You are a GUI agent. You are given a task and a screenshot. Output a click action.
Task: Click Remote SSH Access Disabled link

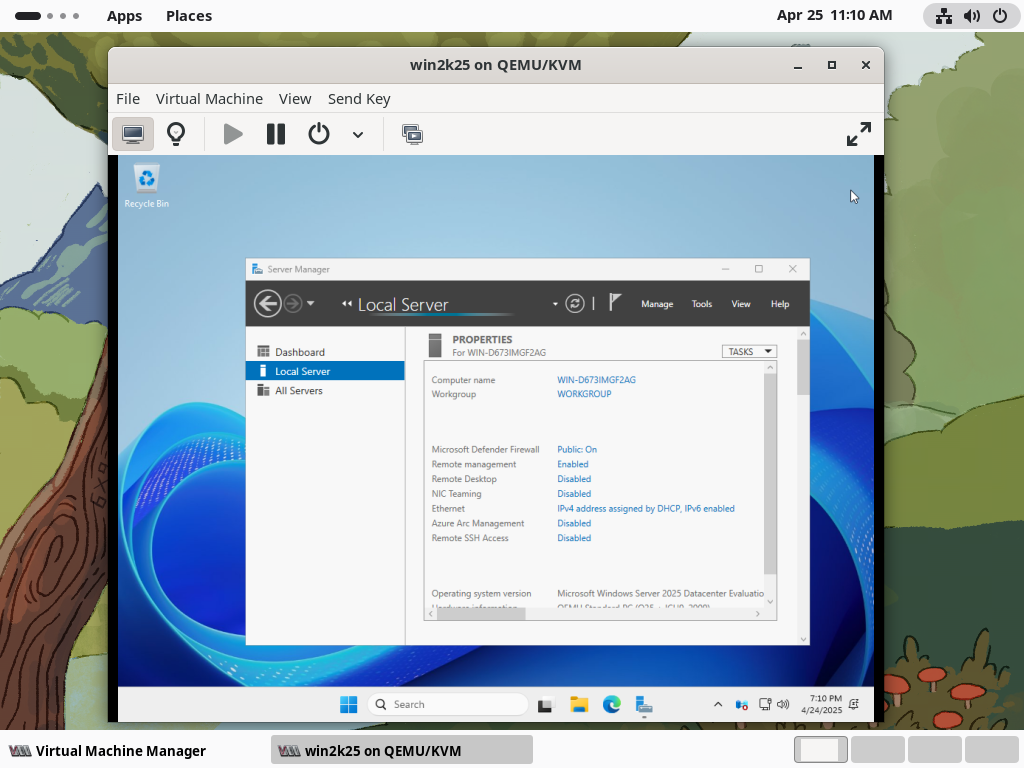point(574,538)
